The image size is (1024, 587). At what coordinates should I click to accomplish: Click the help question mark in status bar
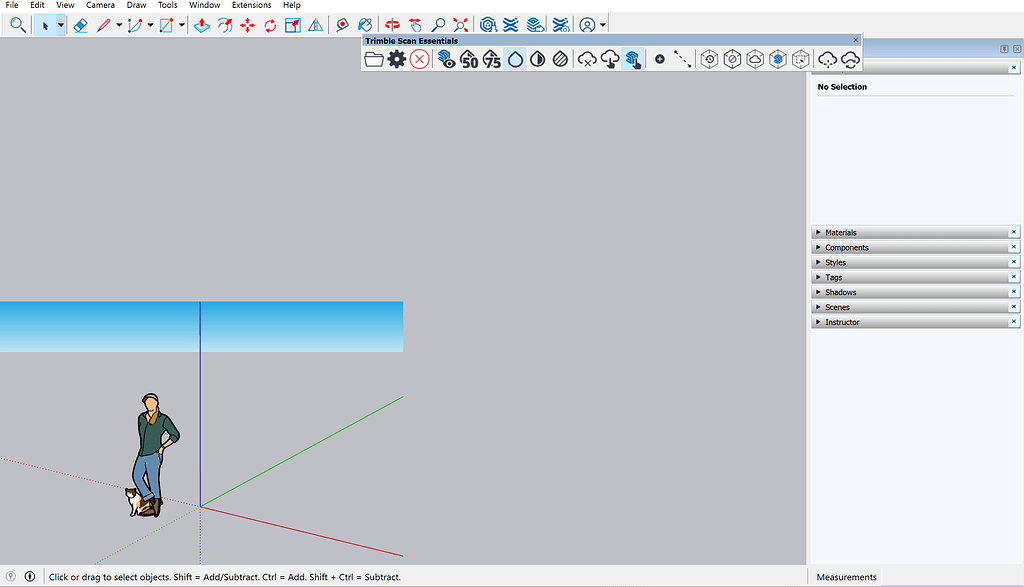coord(9,576)
